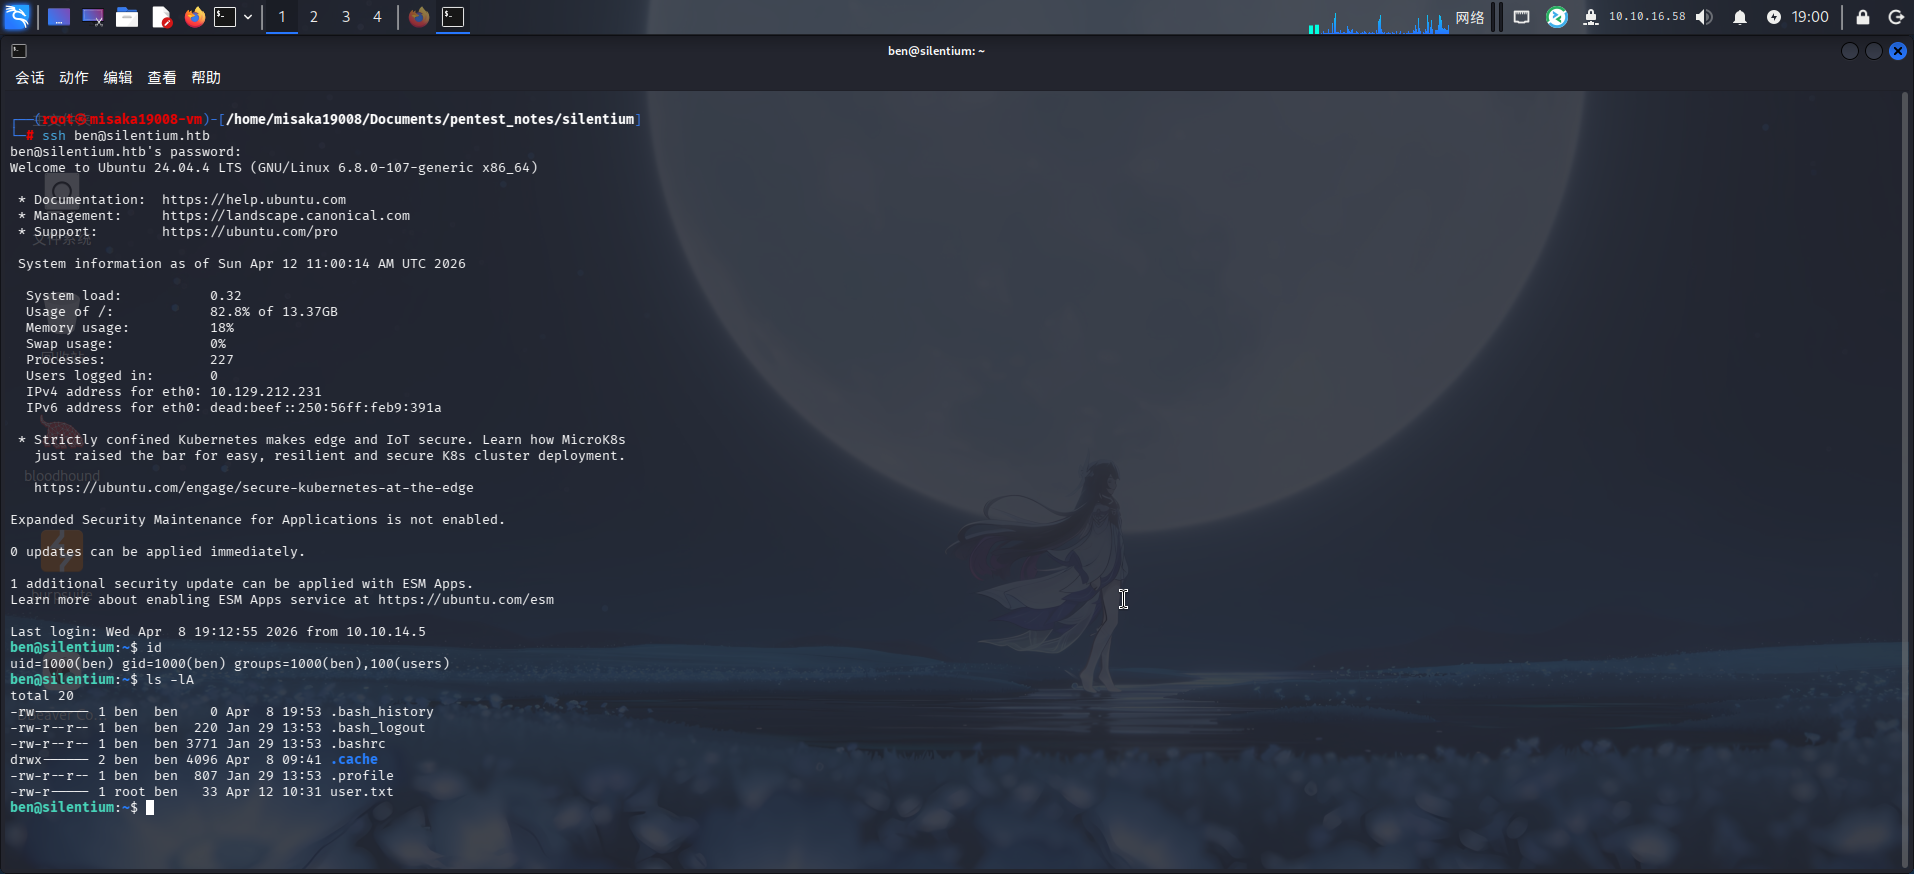Expand the terminal launcher dropdown arrow
Screen dimensions: 1914x874
(248, 17)
